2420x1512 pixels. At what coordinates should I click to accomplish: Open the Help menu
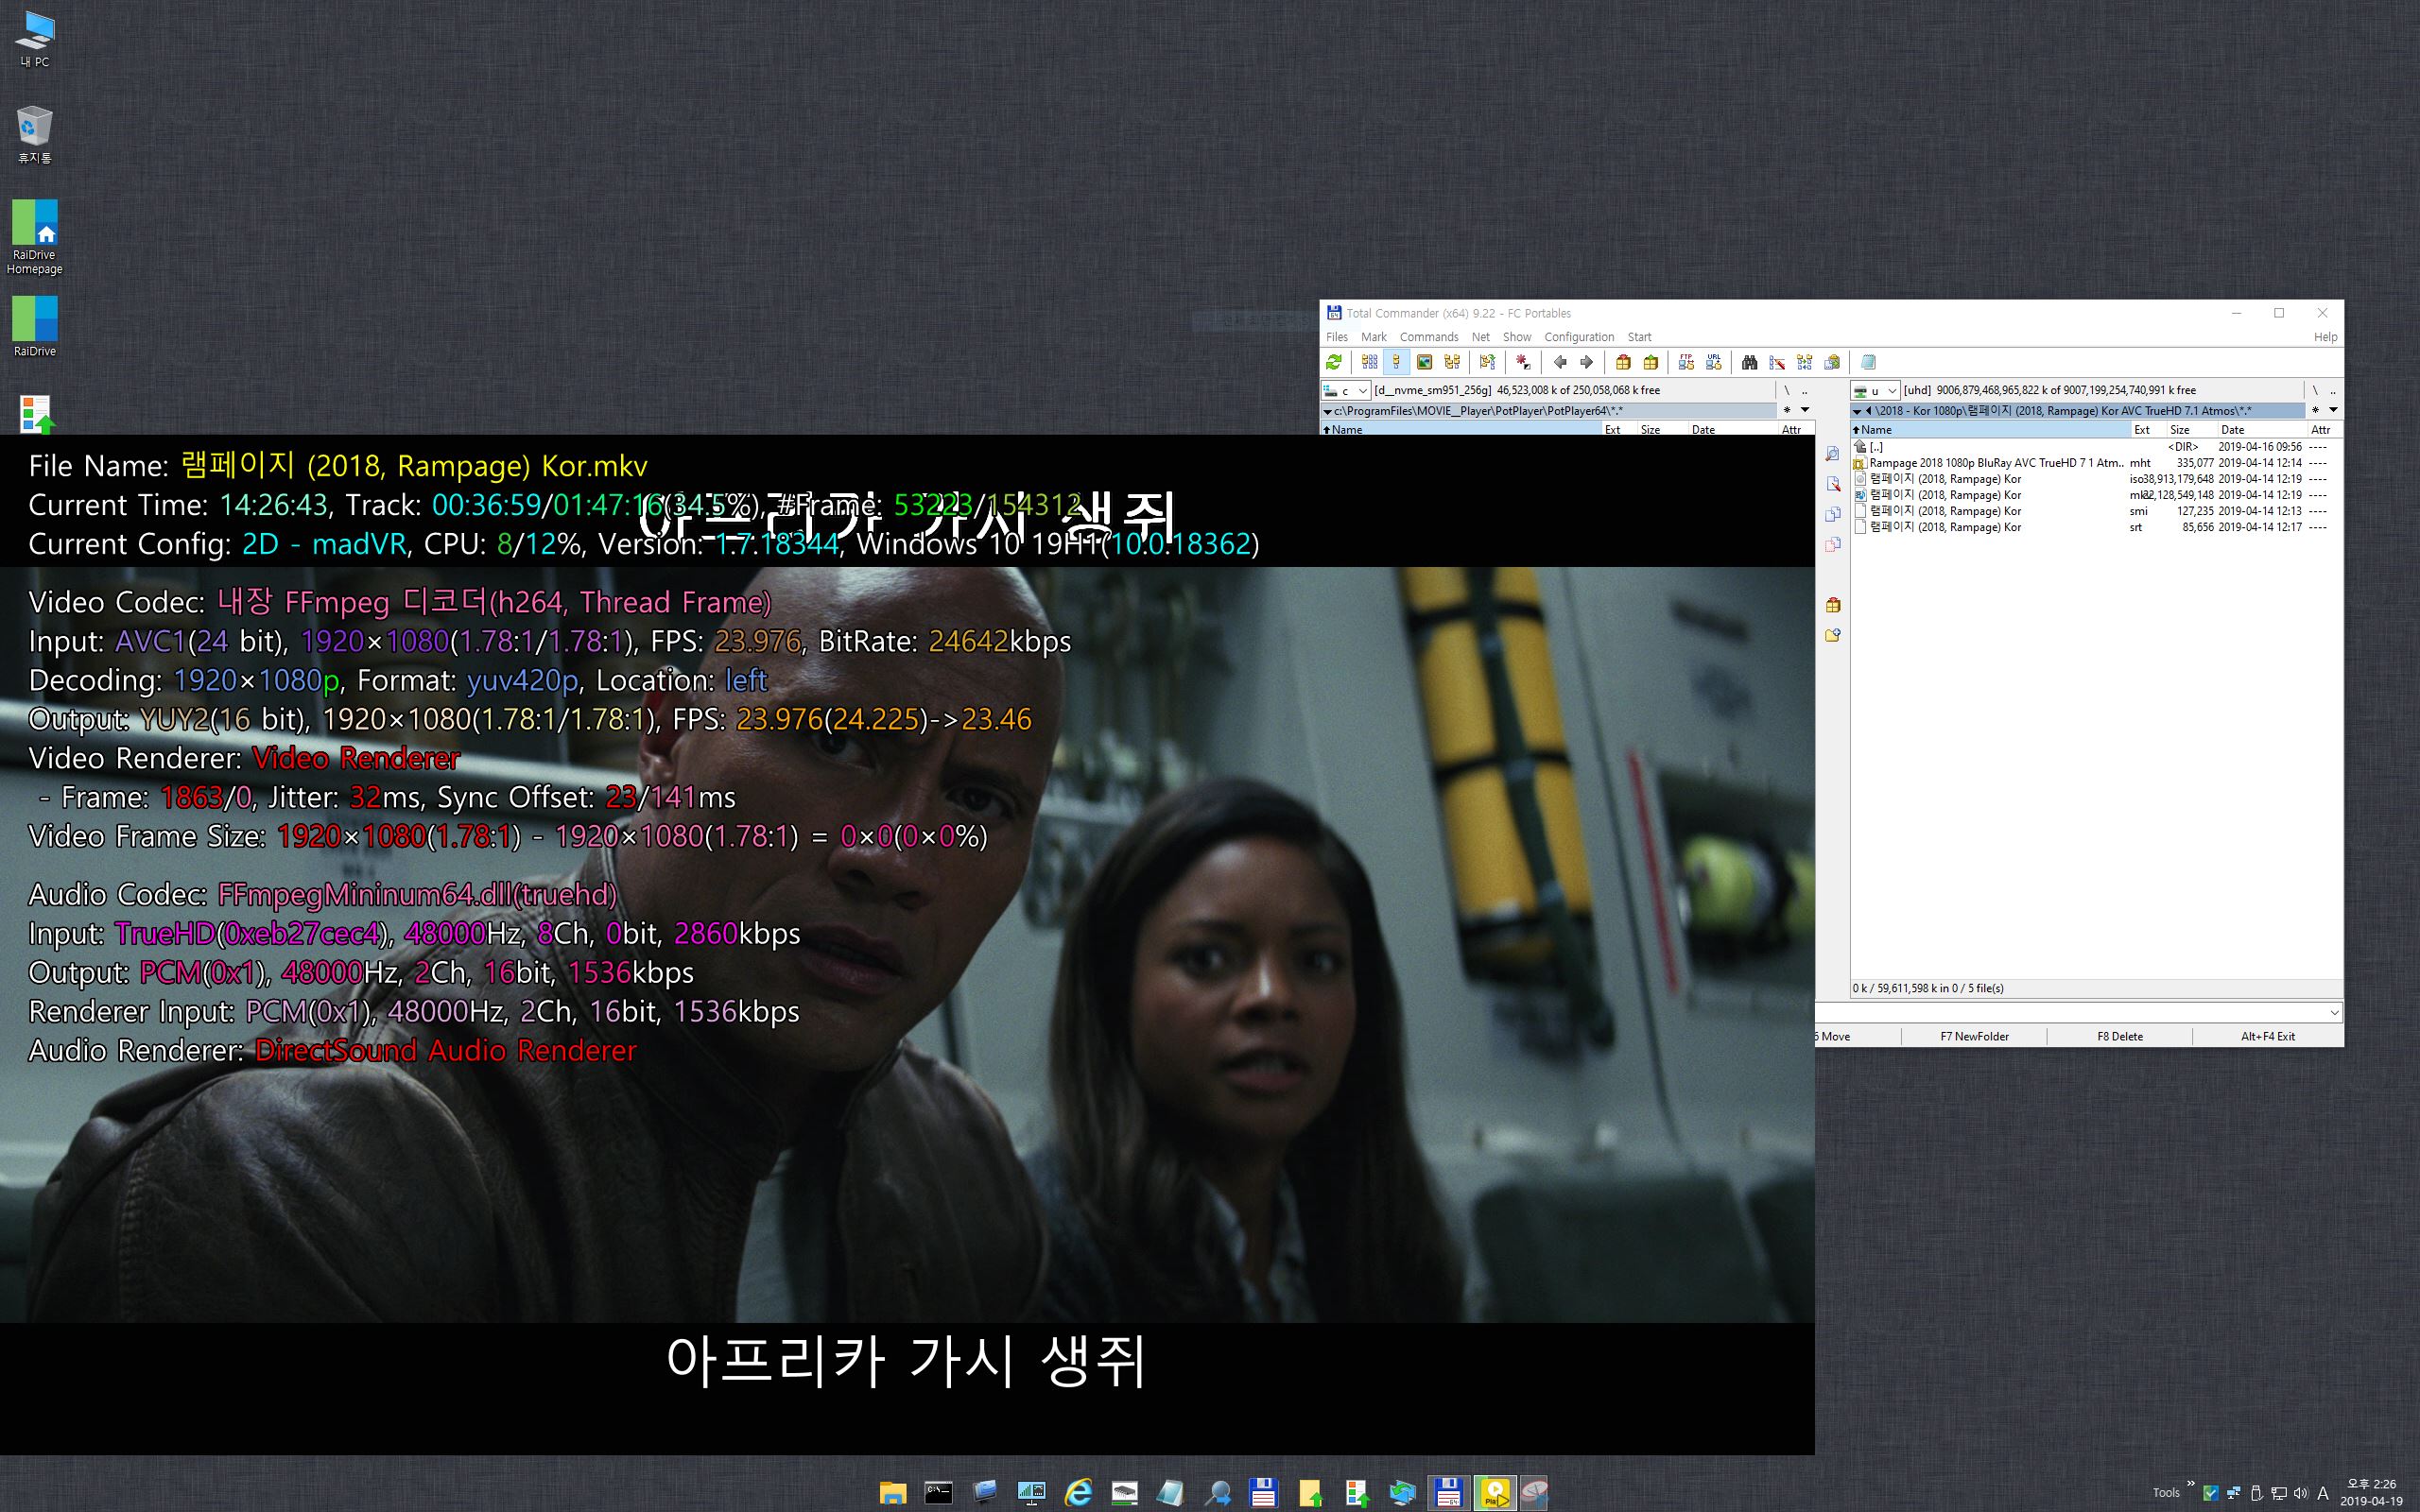(x=2326, y=337)
